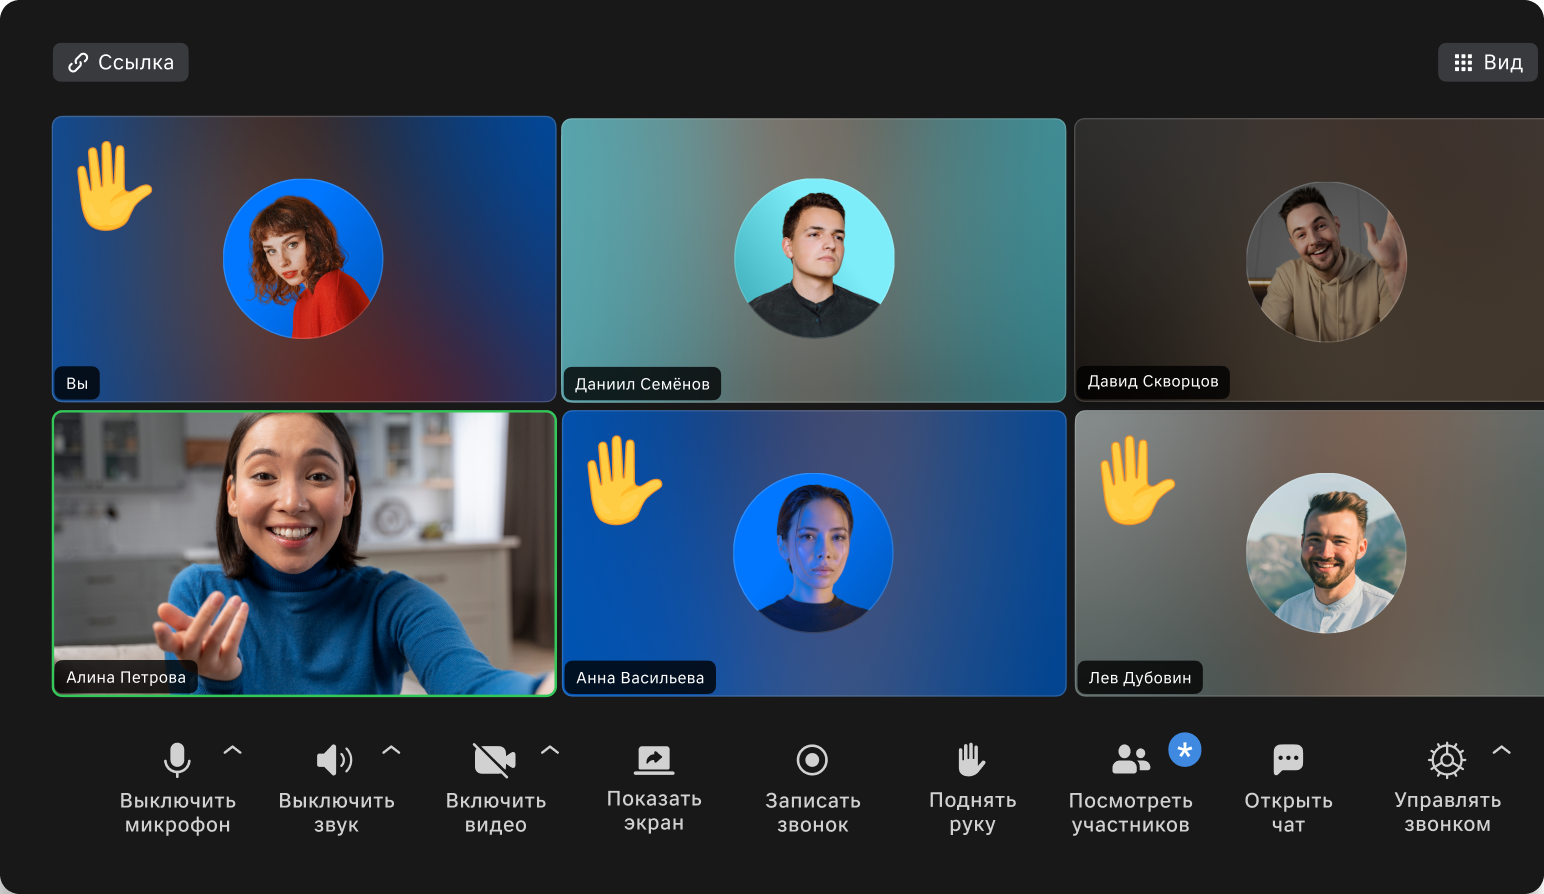Expand the microphone options chevron
1544x894 pixels.
pos(233,750)
